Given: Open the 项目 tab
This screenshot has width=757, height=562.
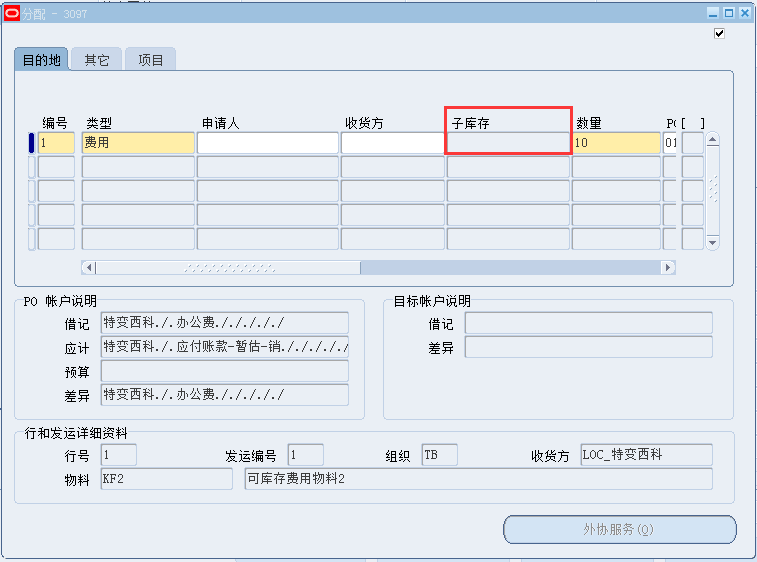Looking at the screenshot, I should pyautogui.click(x=151, y=59).
